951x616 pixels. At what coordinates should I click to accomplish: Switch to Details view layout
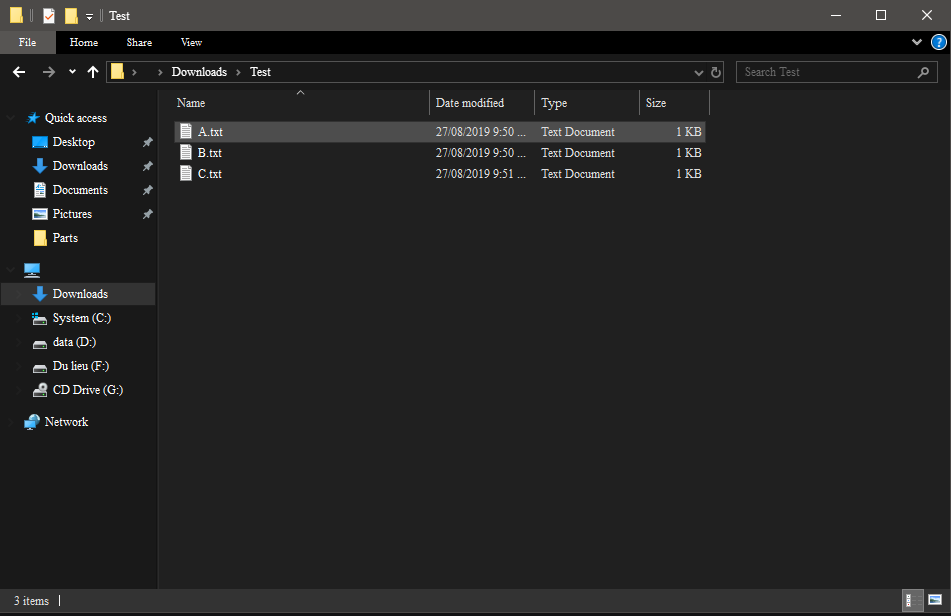coord(913,600)
